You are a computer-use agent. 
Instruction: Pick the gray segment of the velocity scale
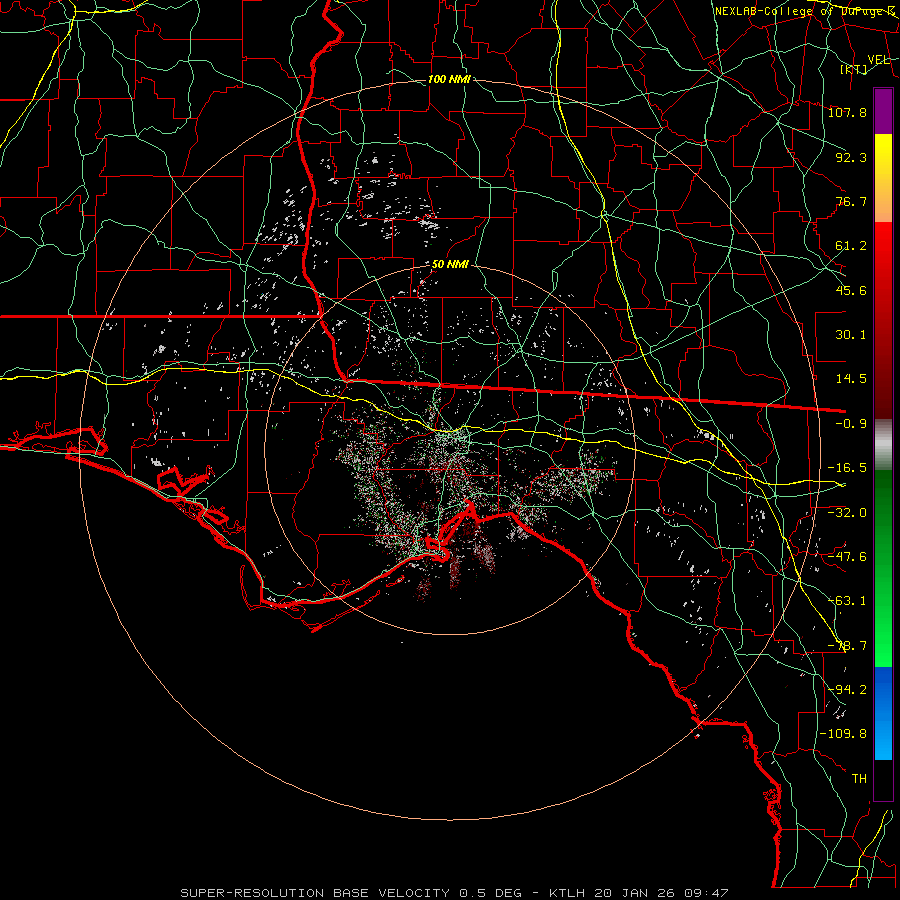point(883,445)
